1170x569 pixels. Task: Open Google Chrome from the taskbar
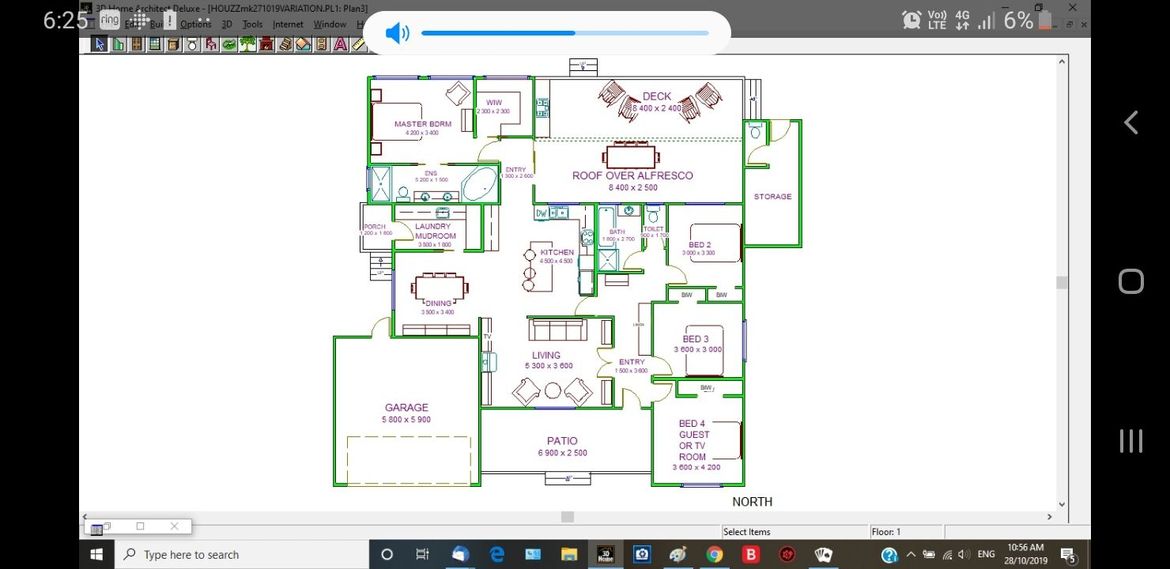pyautogui.click(x=714, y=554)
